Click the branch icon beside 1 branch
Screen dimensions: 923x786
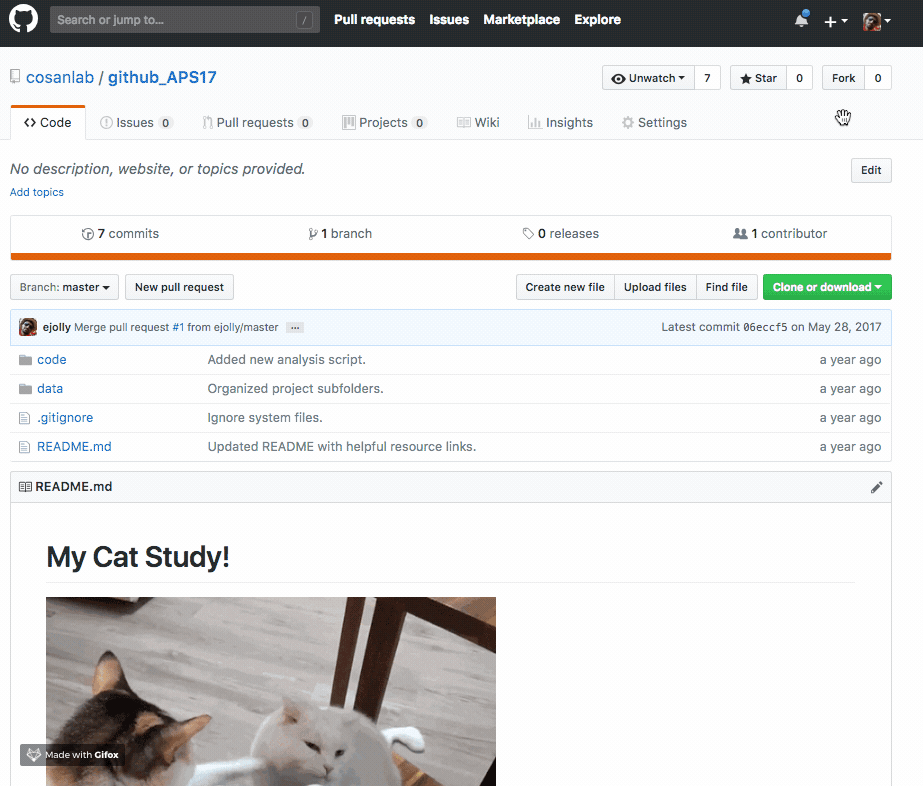[x=313, y=233]
